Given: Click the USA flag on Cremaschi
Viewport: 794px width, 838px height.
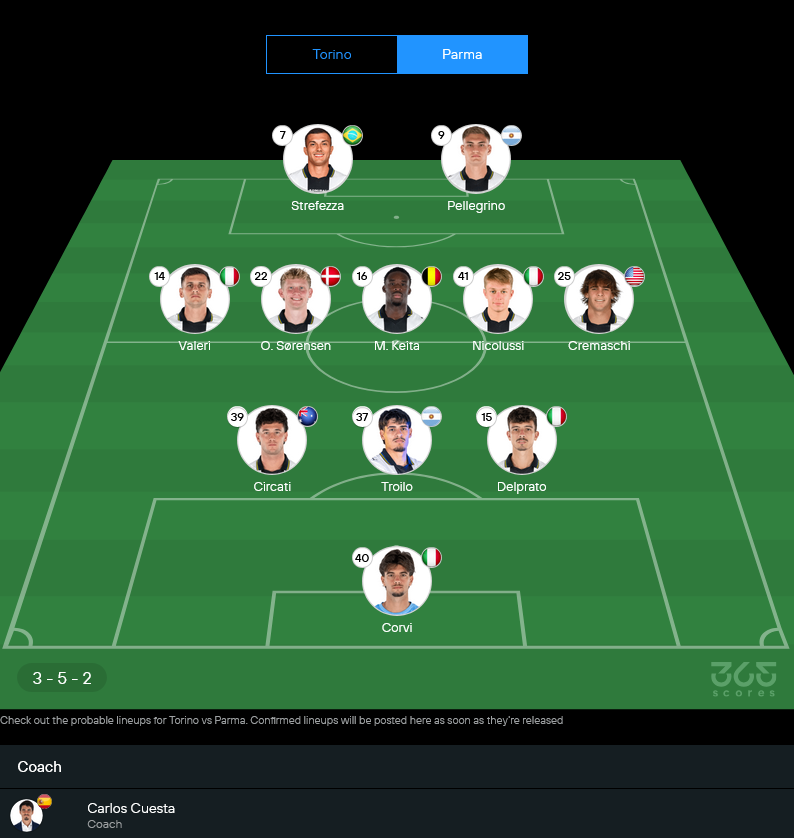Looking at the screenshot, I should coord(634,276).
